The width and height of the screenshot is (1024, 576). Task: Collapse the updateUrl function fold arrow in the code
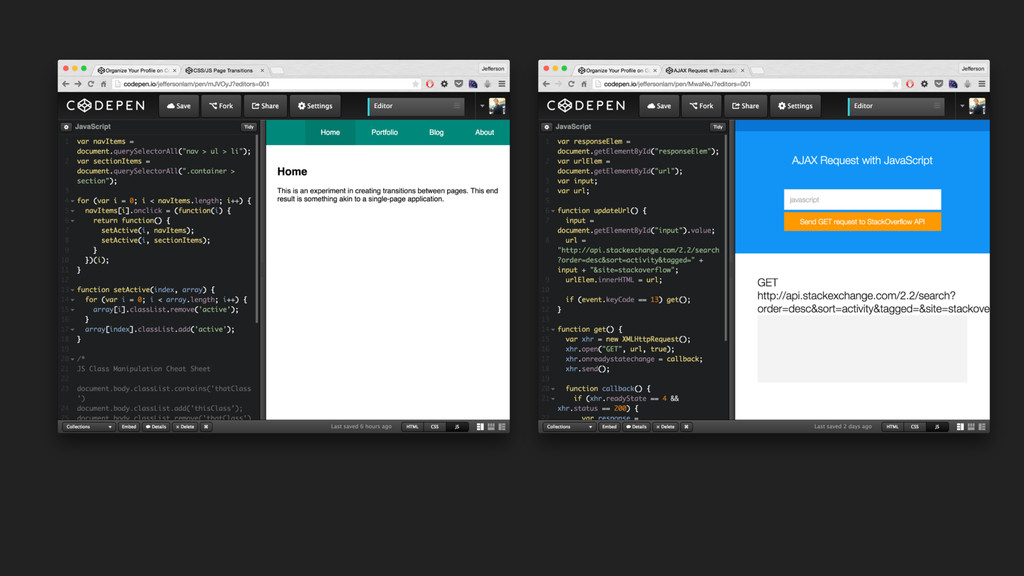coord(553,211)
